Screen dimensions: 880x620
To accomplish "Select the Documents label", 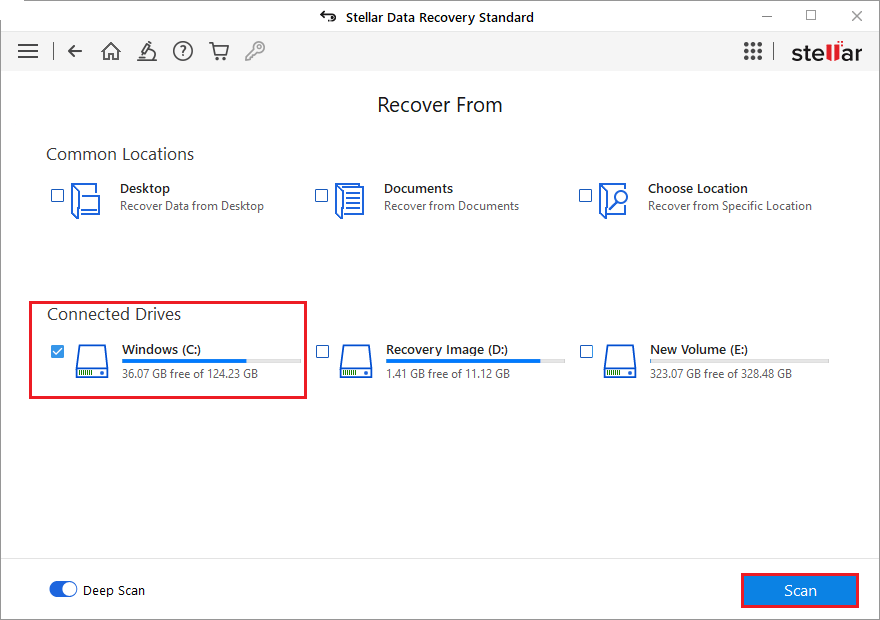I will point(418,189).
